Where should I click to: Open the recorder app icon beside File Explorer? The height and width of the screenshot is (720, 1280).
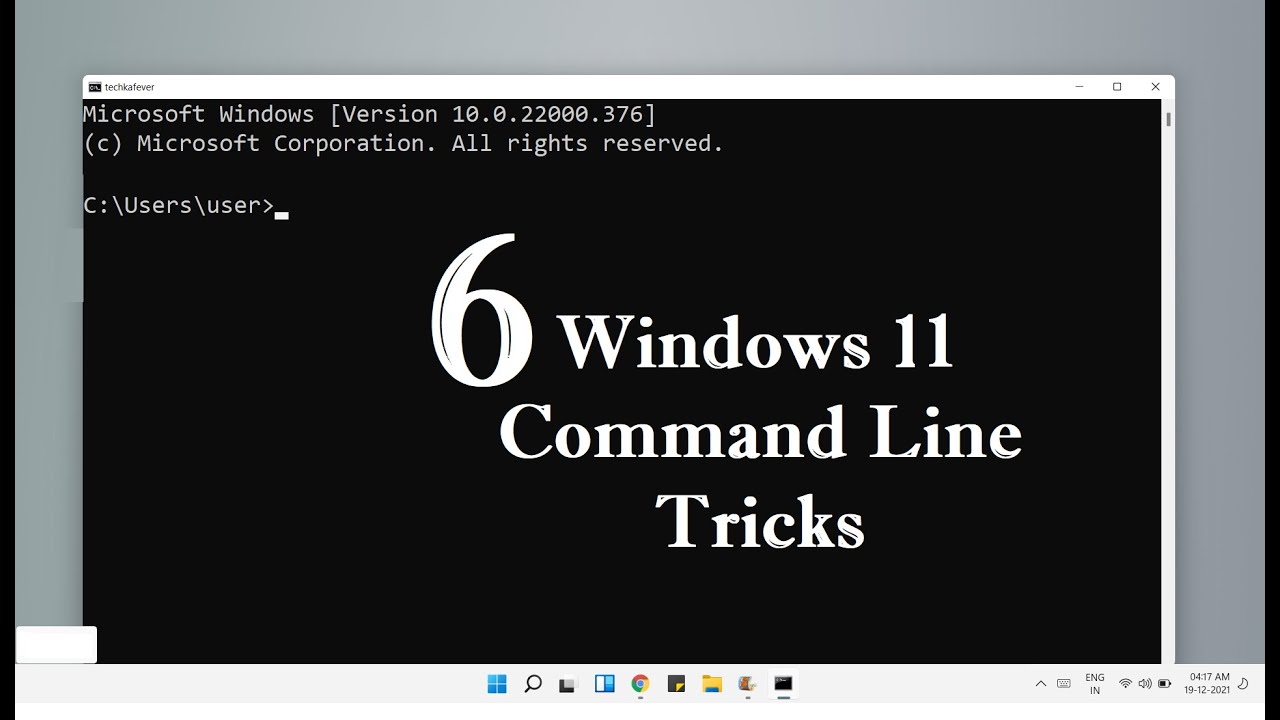tap(747, 684)
